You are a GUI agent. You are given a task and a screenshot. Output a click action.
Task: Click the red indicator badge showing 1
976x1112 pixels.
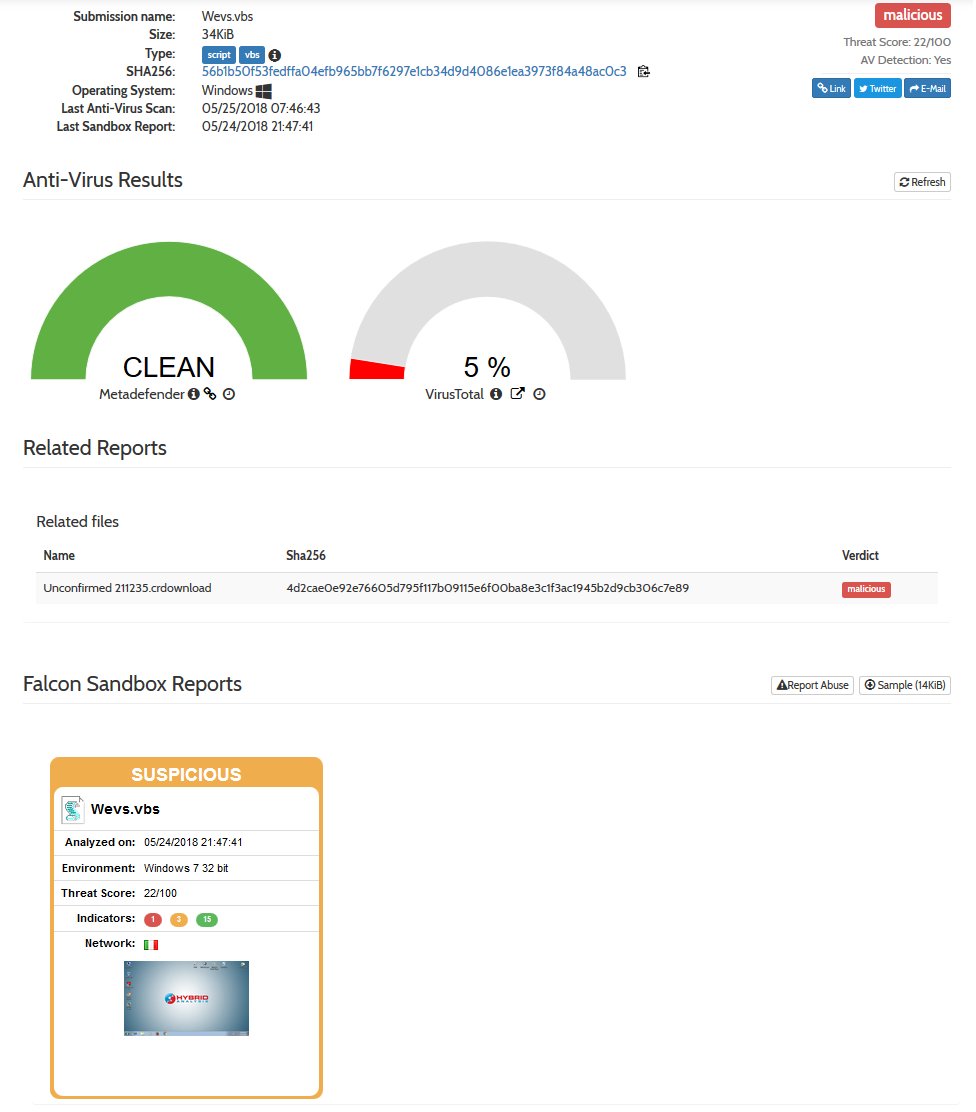[x=152, y=920]
